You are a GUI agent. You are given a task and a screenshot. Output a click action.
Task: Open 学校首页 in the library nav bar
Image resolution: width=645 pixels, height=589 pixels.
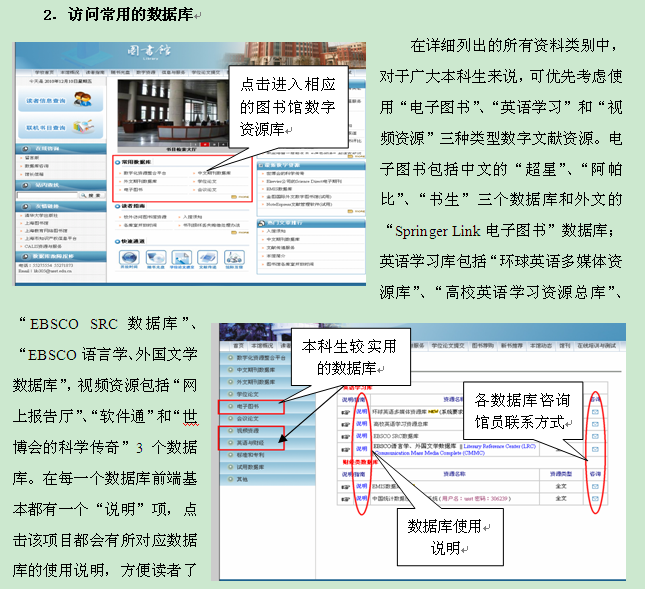pyautogui.click(x=44, y=72)
